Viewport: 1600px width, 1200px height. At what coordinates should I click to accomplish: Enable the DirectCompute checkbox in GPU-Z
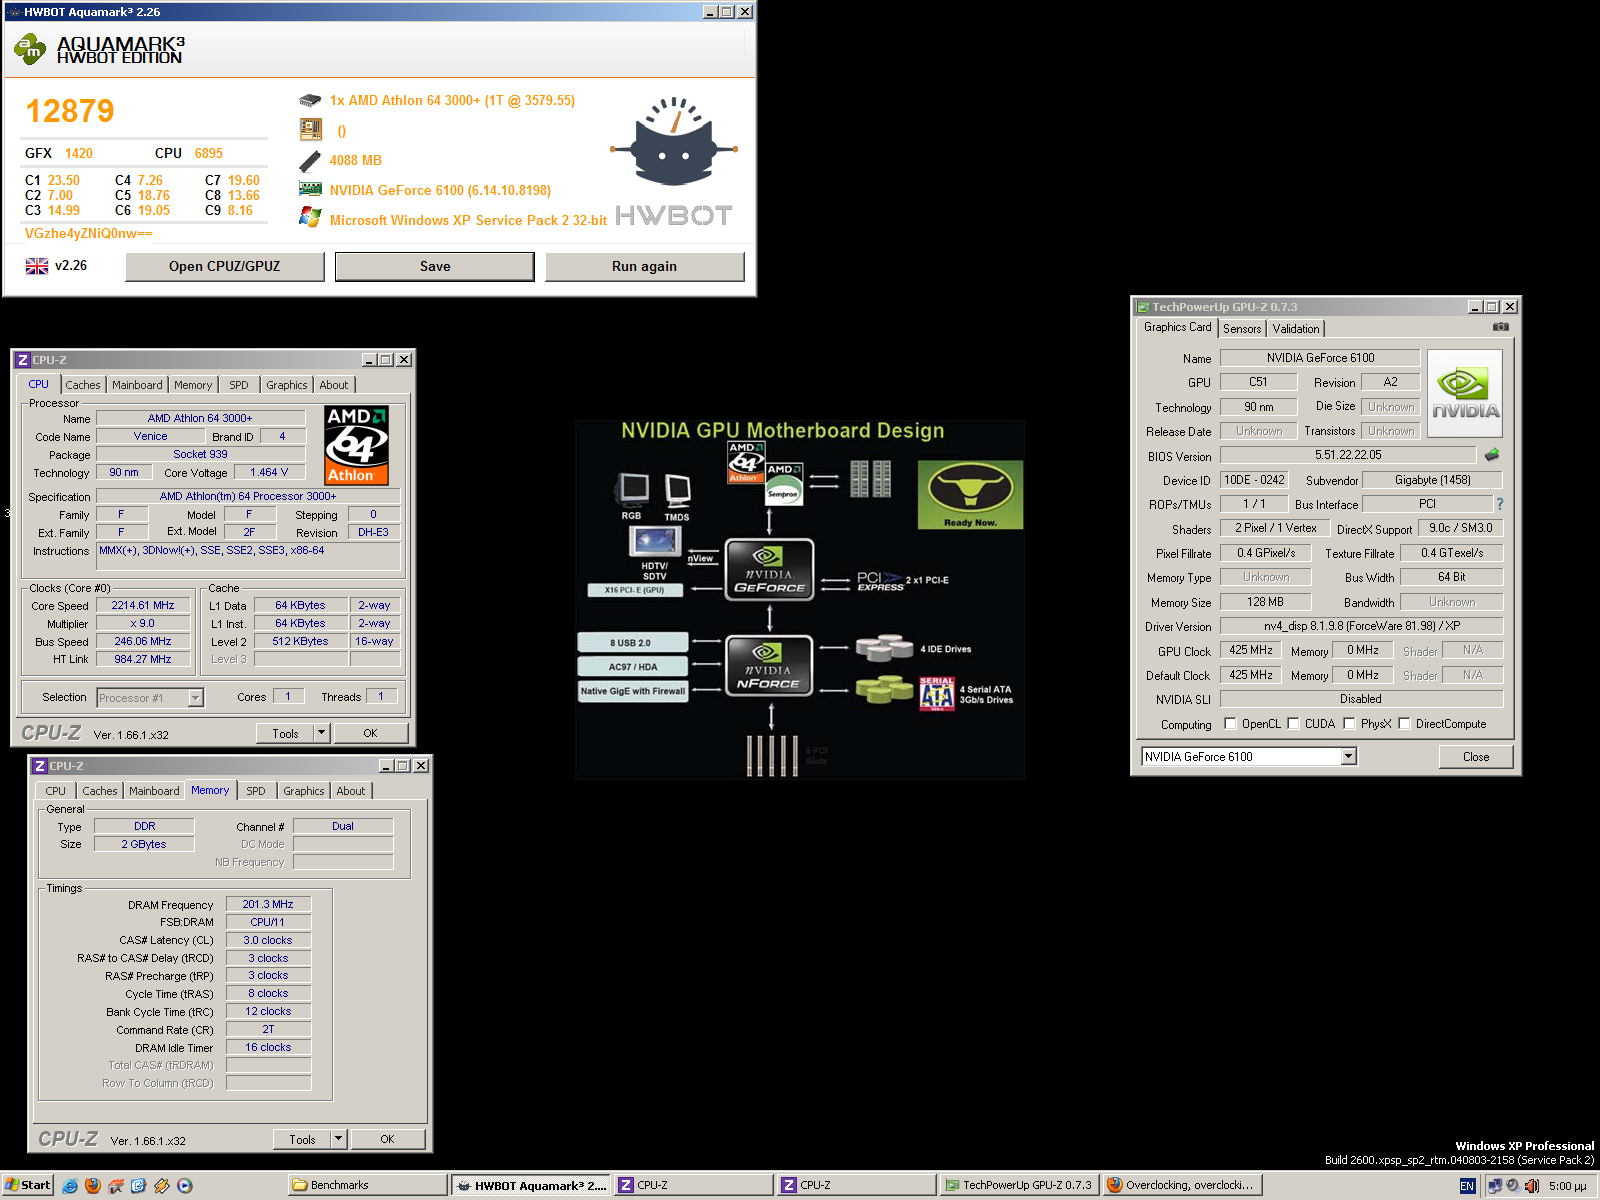pos(1405,724)
